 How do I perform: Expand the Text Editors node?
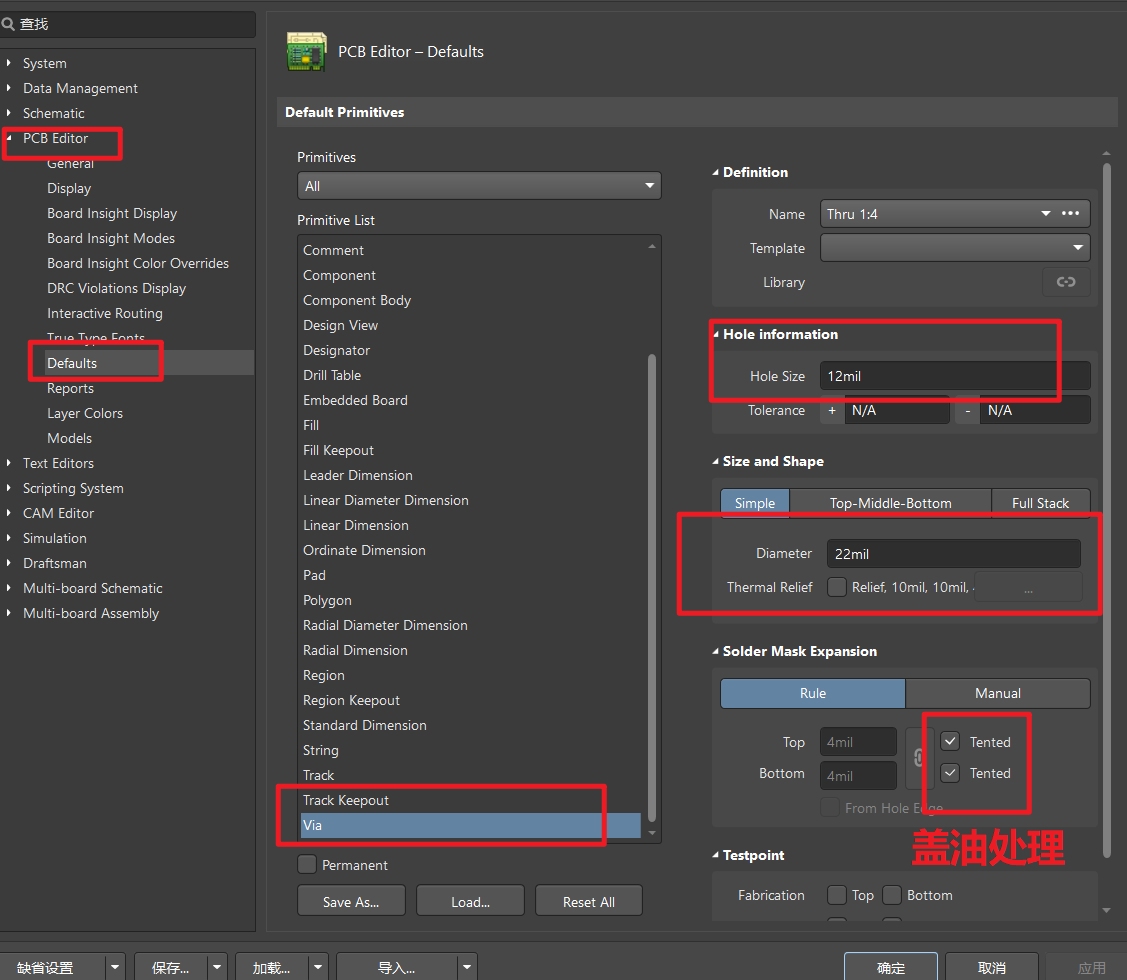point(9,463)
